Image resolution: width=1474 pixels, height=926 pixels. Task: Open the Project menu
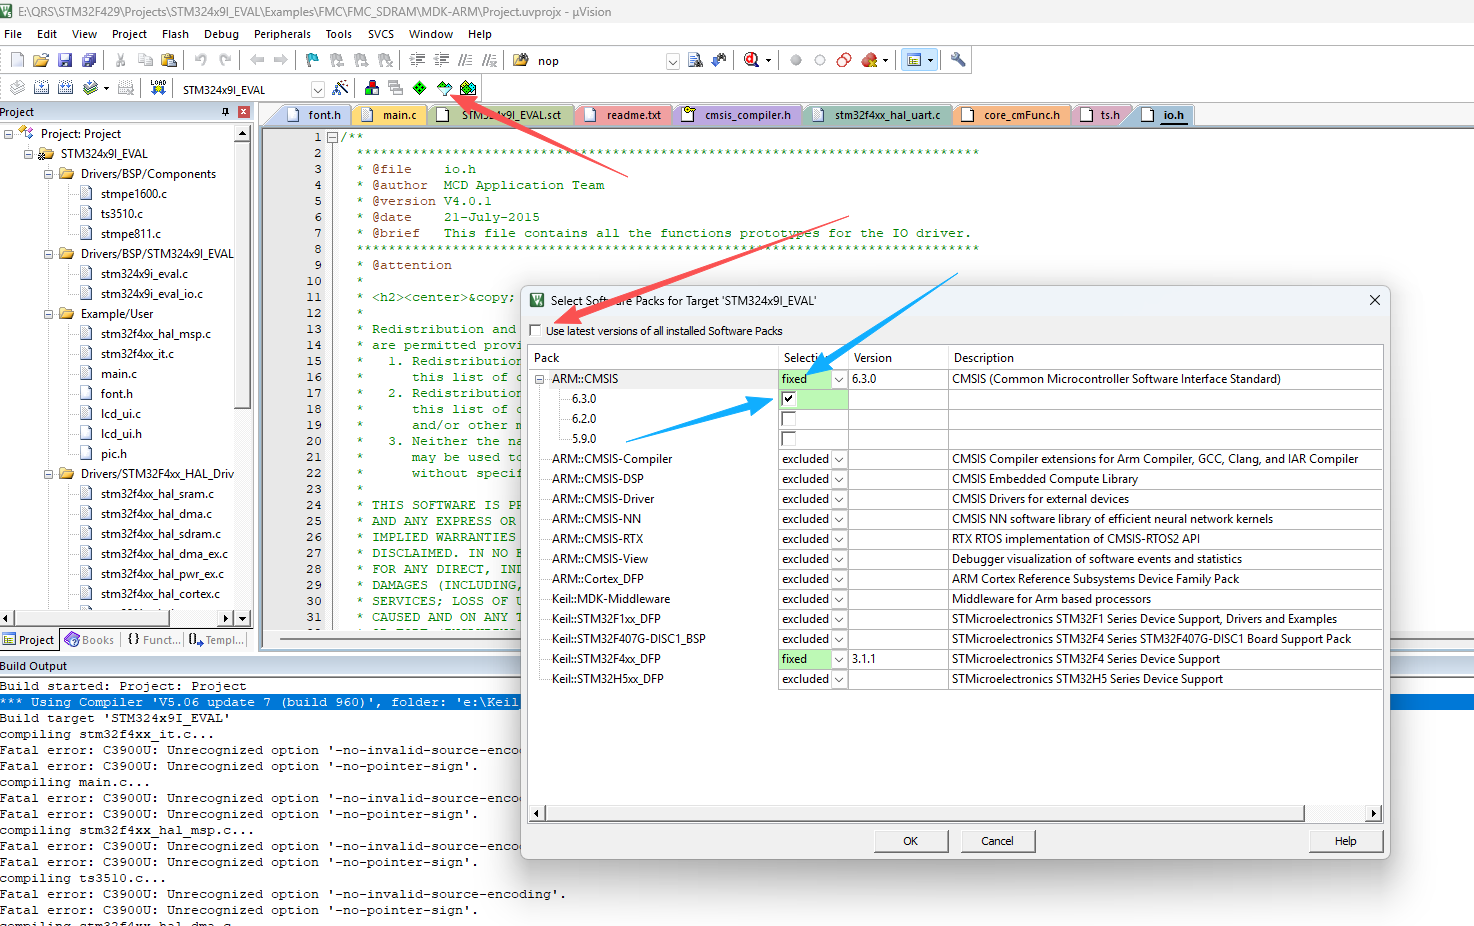tap(129, 34)
